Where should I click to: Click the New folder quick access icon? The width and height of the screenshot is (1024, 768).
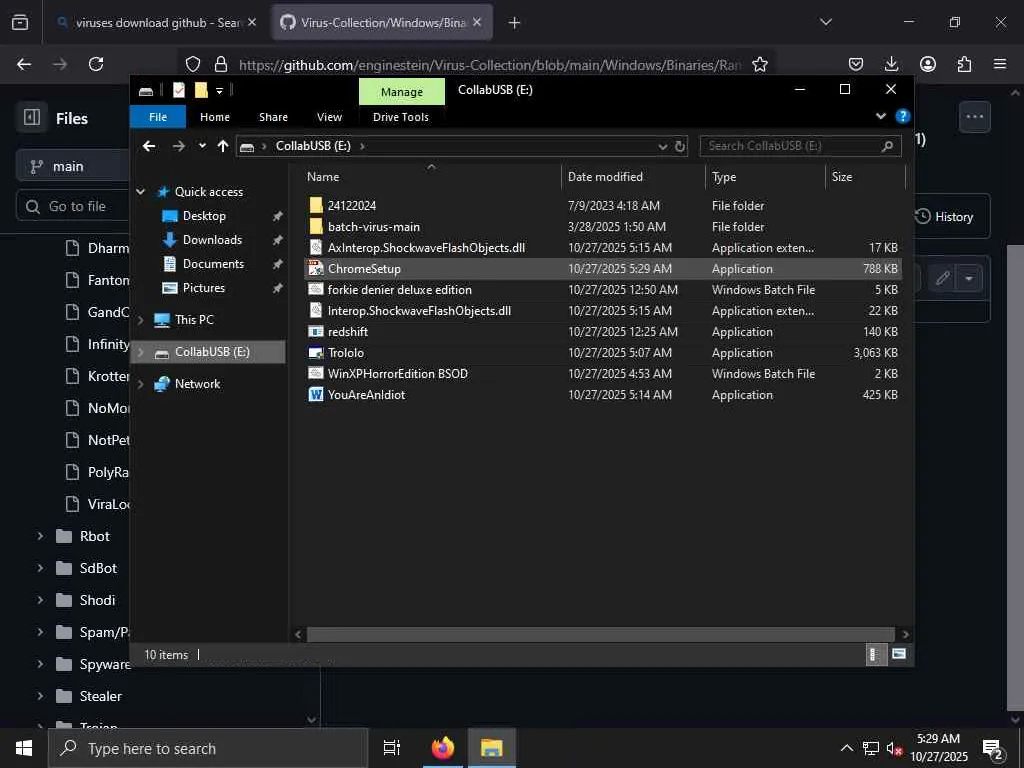pyautogui.click(x=201, y=90)
